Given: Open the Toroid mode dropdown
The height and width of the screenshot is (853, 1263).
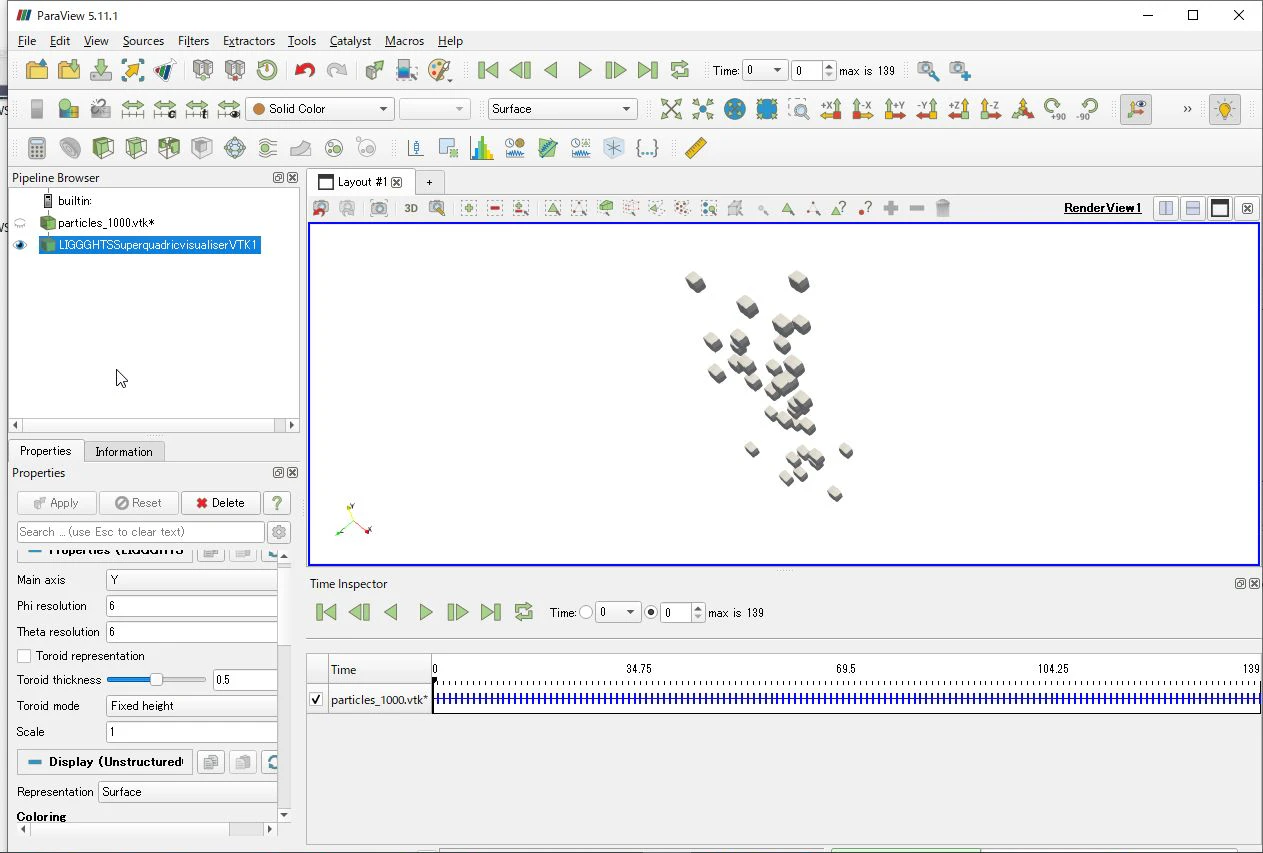Looking at the screenshot, I should [x=191, y=706].
